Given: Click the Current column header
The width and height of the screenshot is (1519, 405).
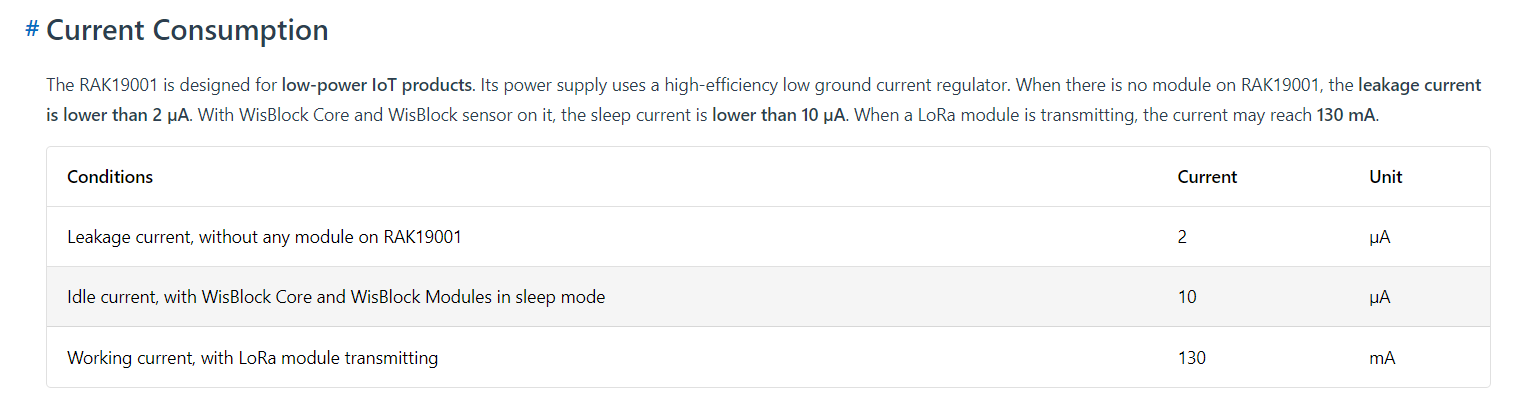Looking at the screenshot, I should [x=1207, y=177].
